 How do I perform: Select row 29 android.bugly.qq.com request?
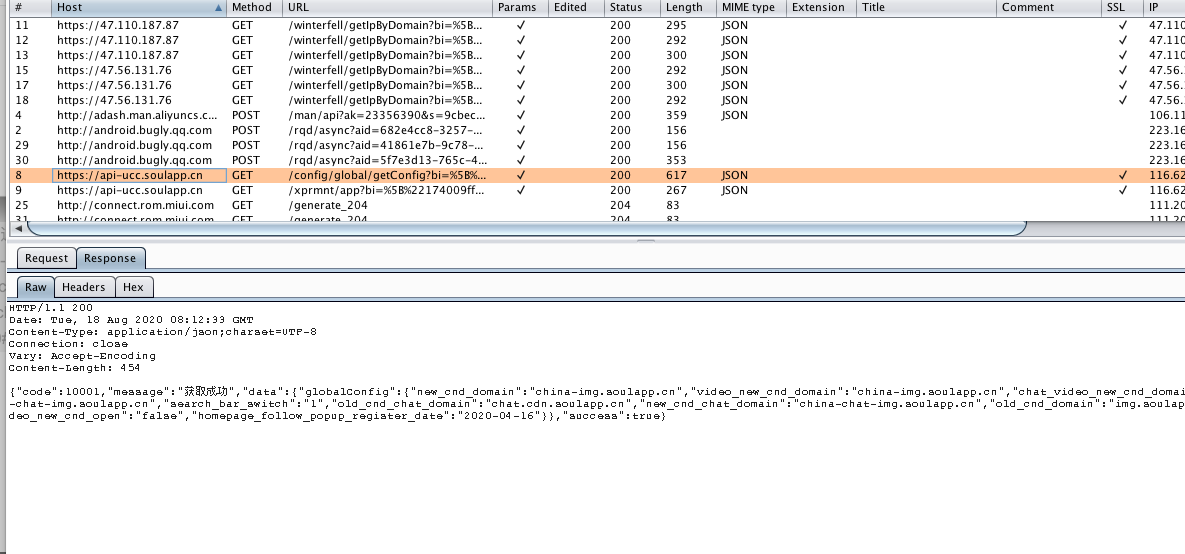point(597,145)
